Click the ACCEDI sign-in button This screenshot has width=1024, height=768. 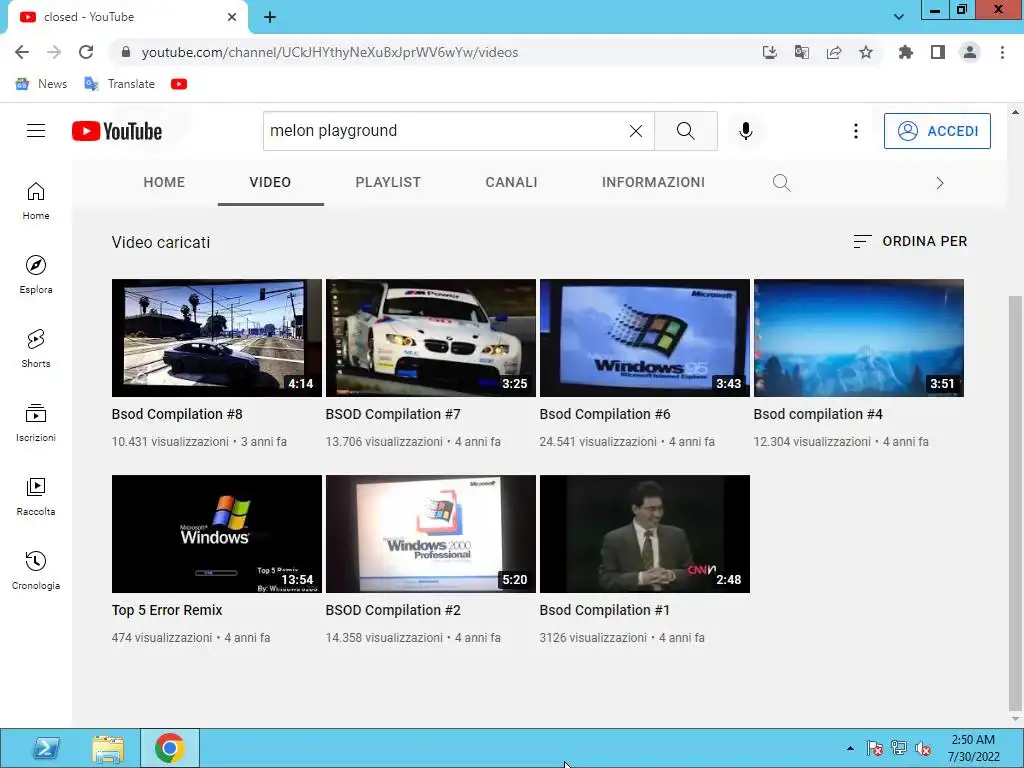937,131
